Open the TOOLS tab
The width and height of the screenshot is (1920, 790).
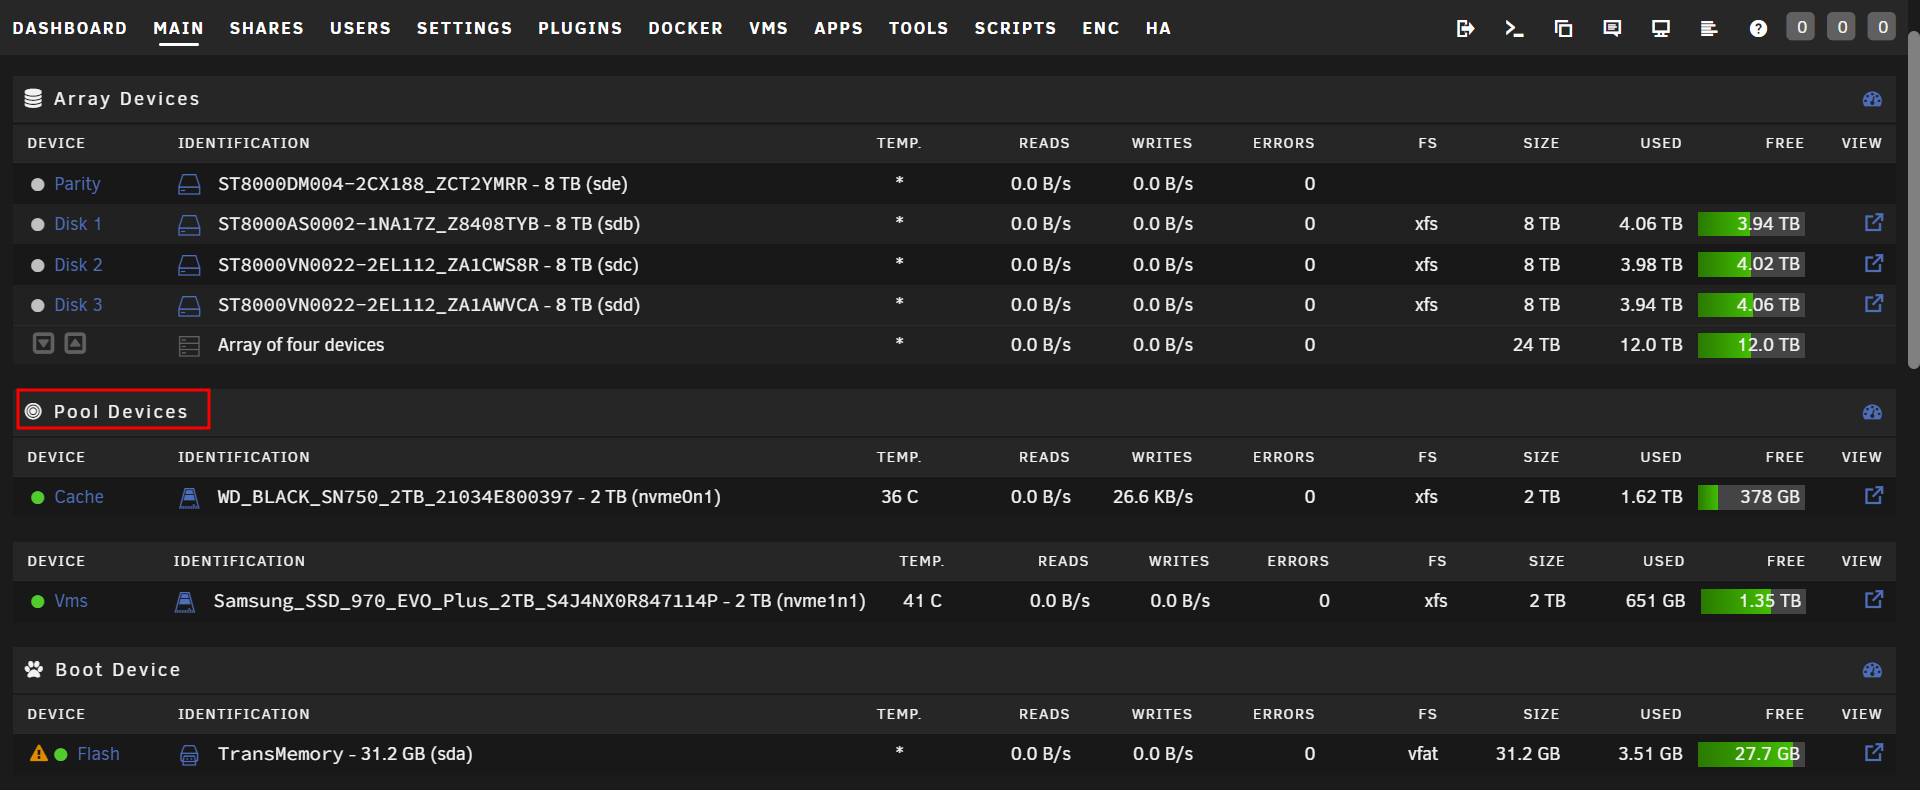click(919, 28)
